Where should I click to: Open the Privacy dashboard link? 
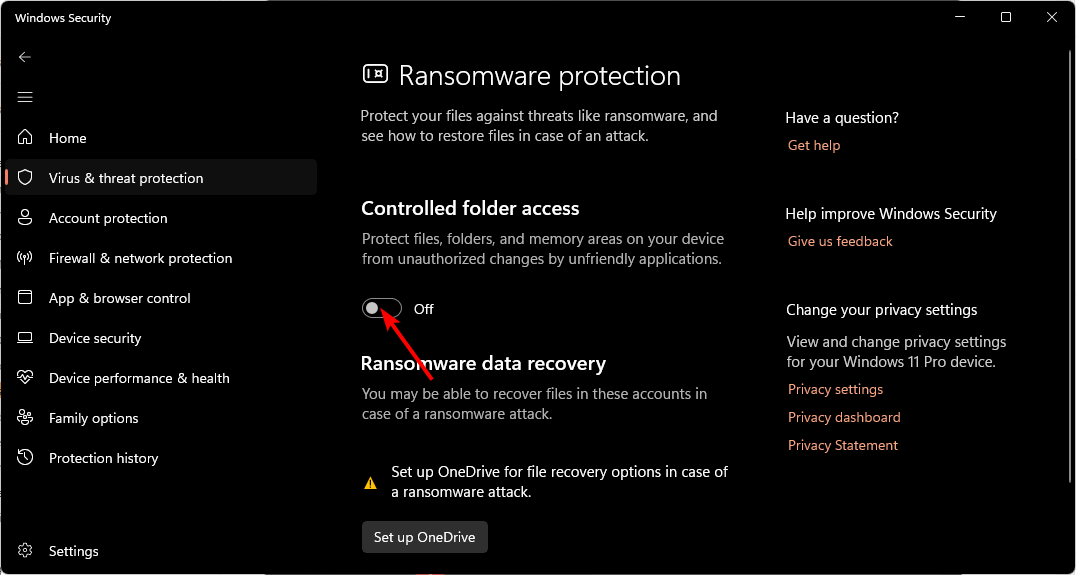[844, 417]
